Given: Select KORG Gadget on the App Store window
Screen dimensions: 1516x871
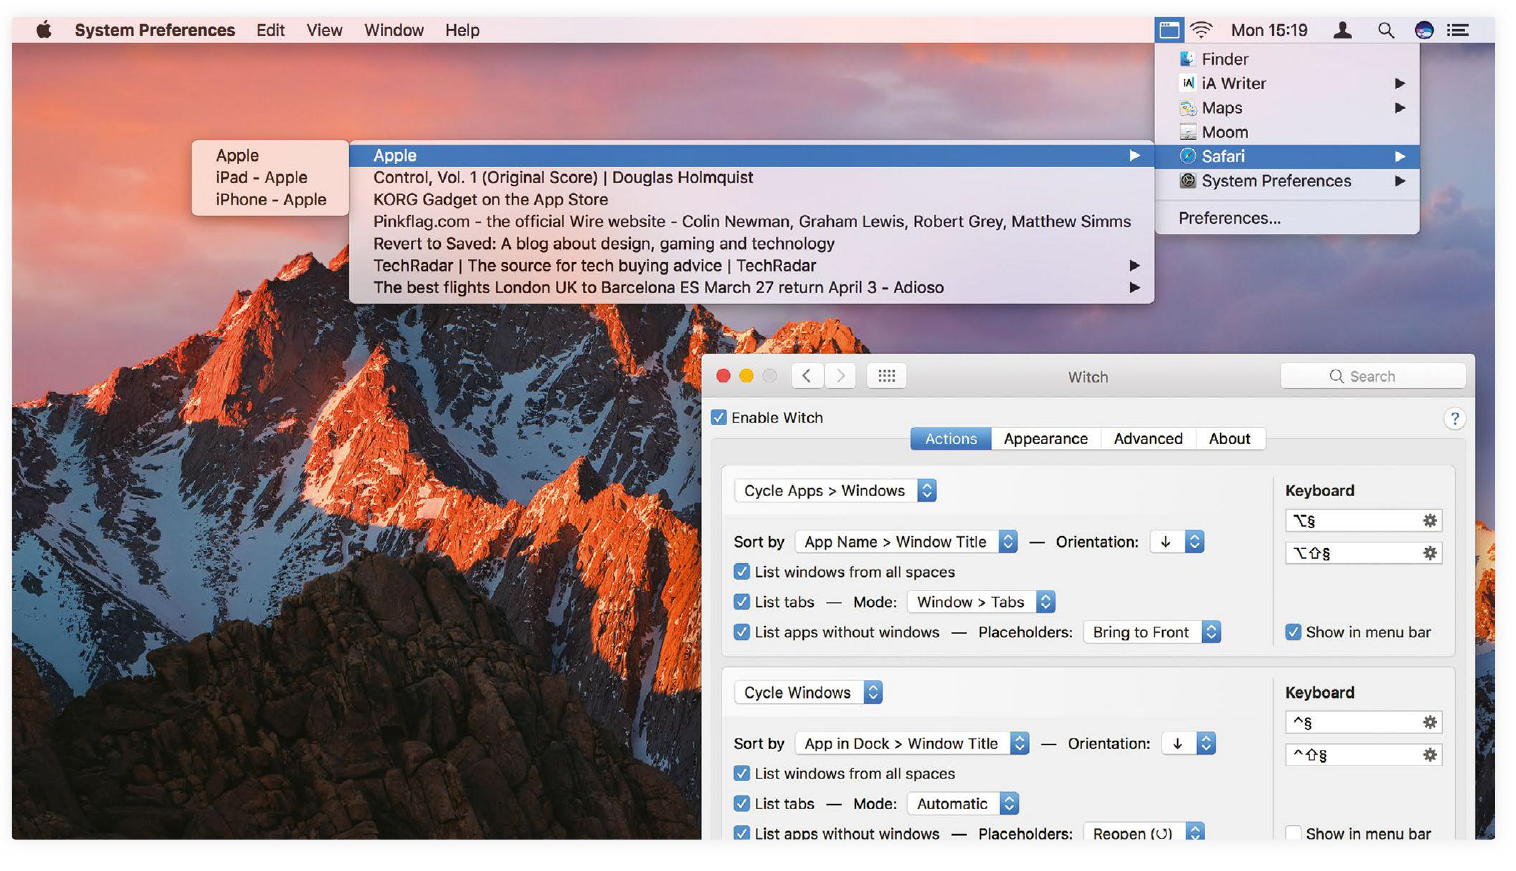Looking at the screenshot, I should (x=752, y=200).
